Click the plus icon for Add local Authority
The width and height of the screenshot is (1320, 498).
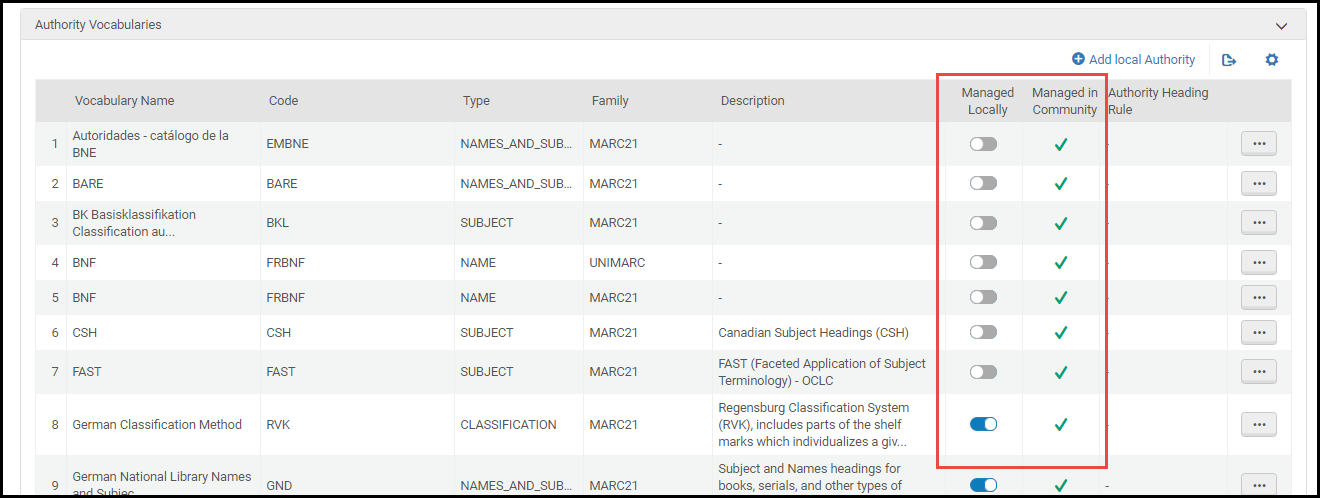point(1078,60)
